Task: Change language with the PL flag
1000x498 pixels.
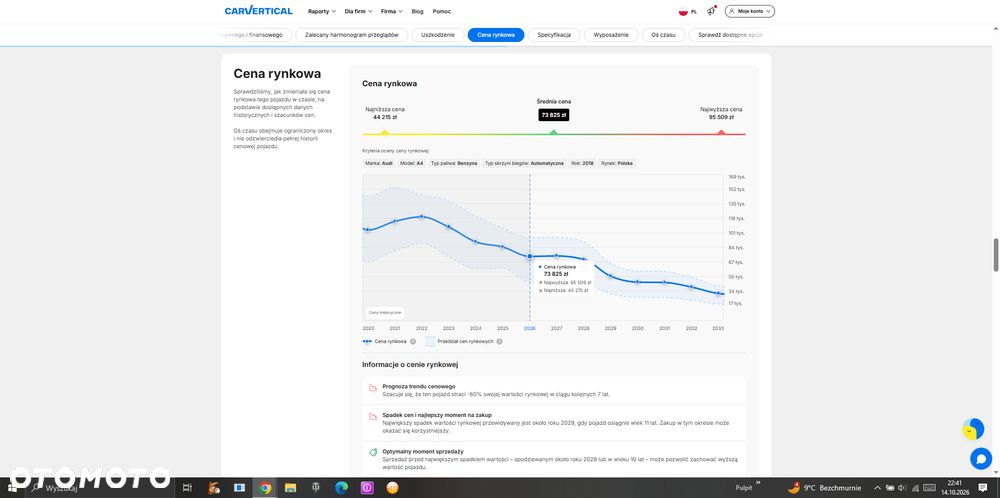Action: pyautogui.click(x=688, y=11)
